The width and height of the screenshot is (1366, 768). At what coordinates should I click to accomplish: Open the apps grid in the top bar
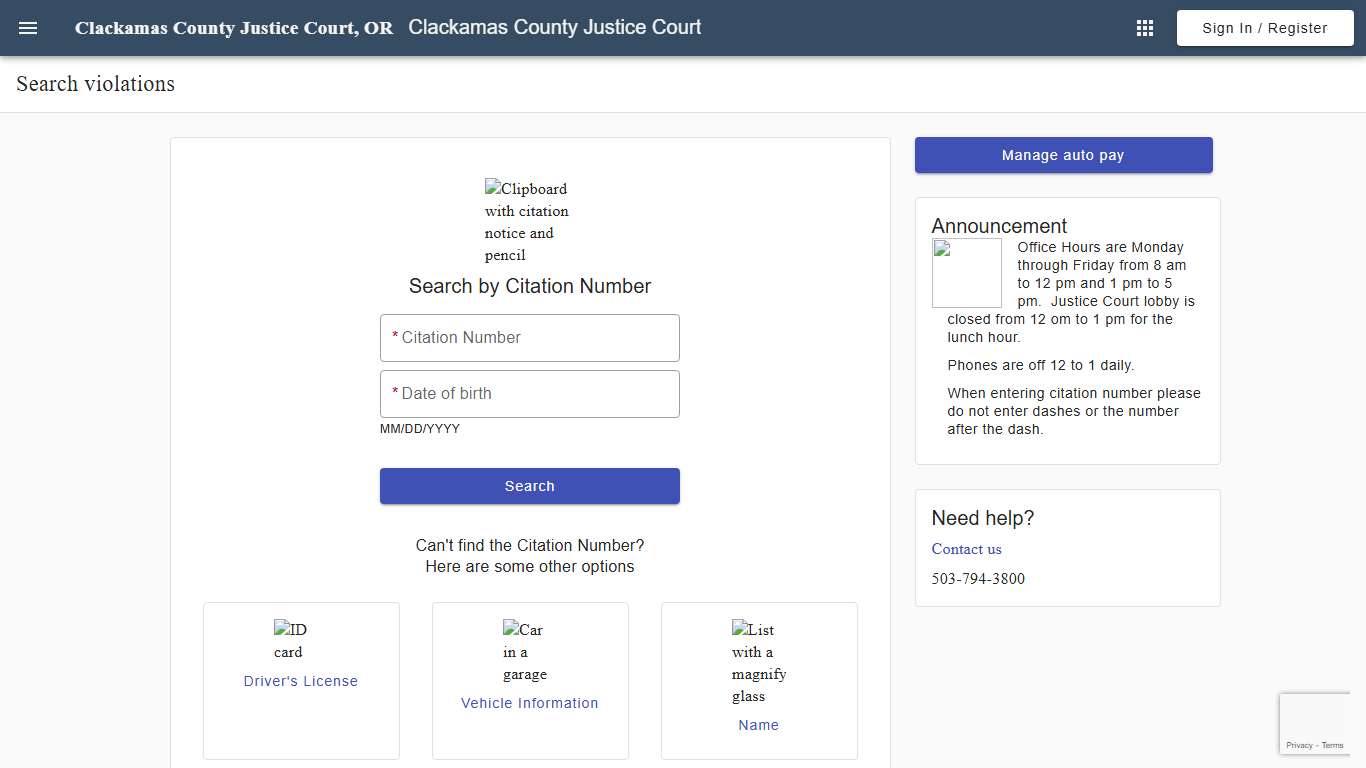click(1144, 27)
